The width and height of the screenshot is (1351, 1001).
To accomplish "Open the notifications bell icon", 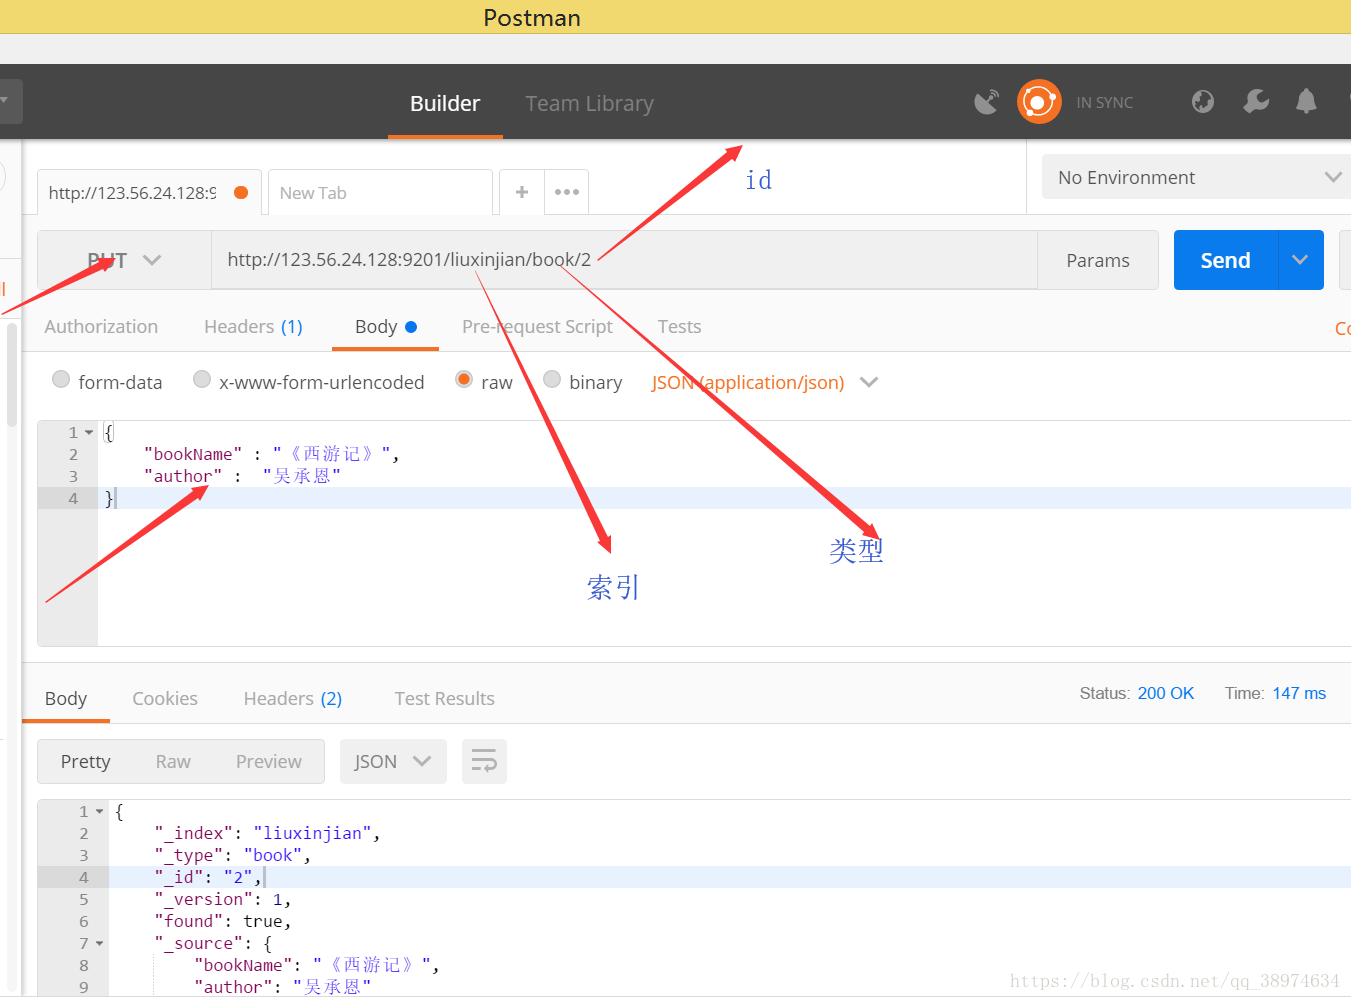I will [1306, 101].
